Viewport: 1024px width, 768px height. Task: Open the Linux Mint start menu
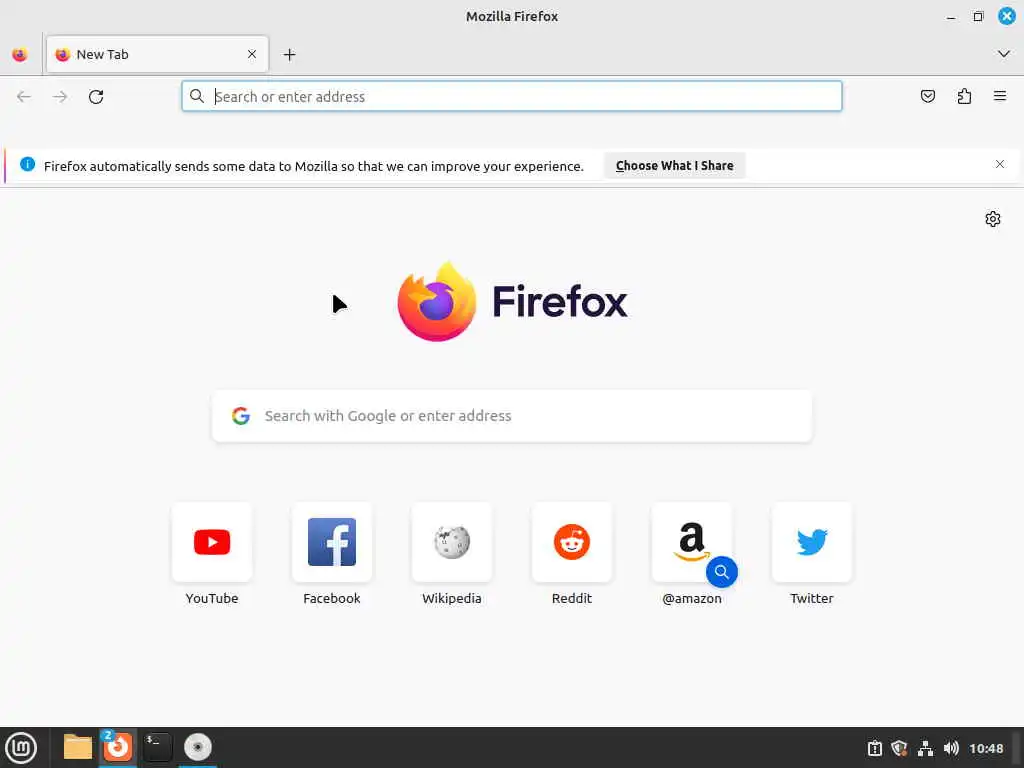tap(21, 748)
